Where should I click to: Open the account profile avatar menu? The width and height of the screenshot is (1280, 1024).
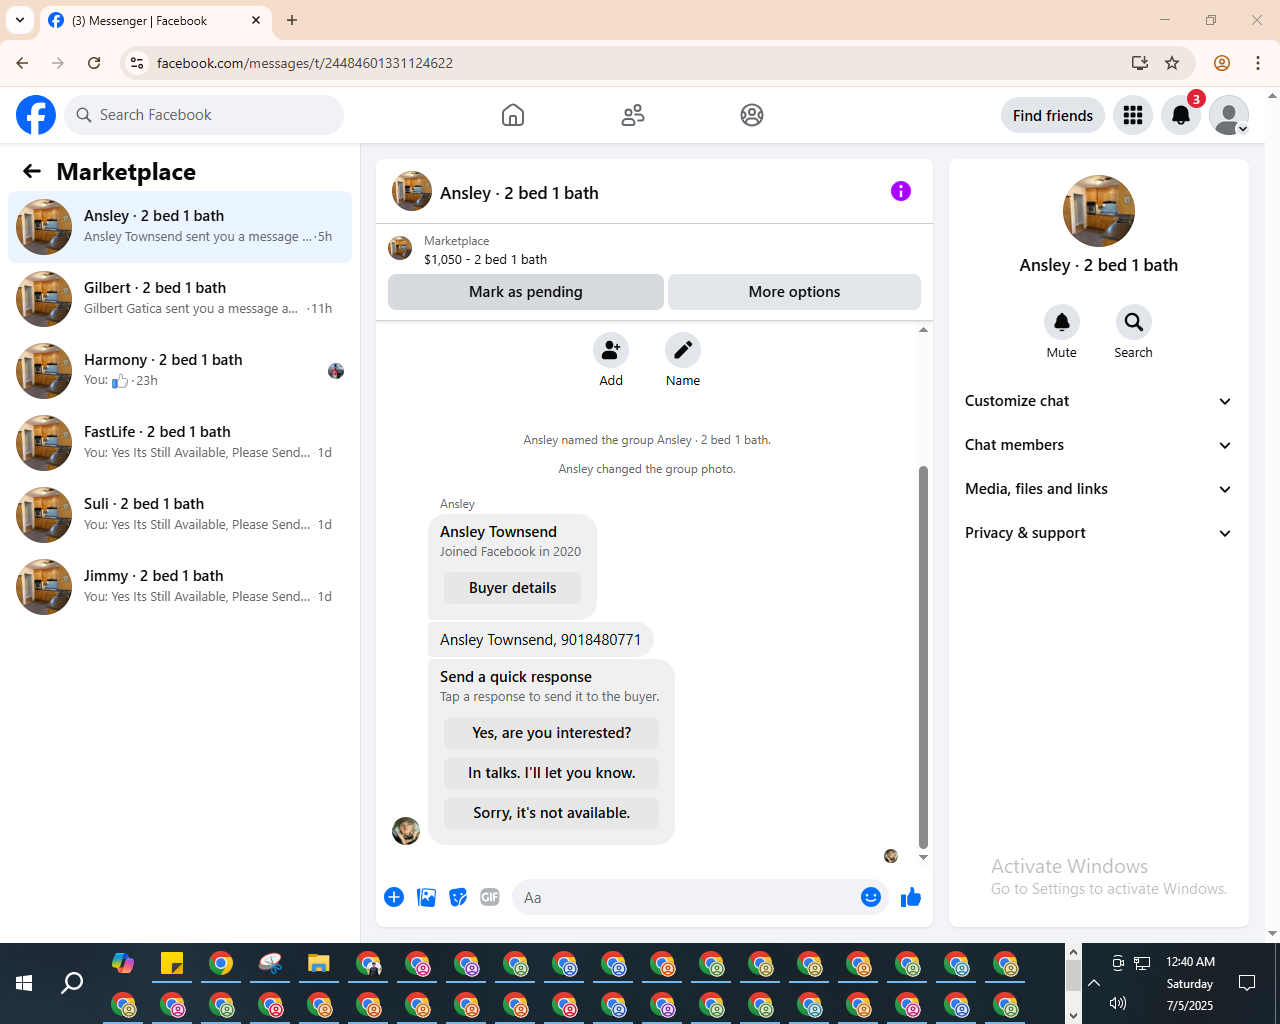(x=1229, y=115)
